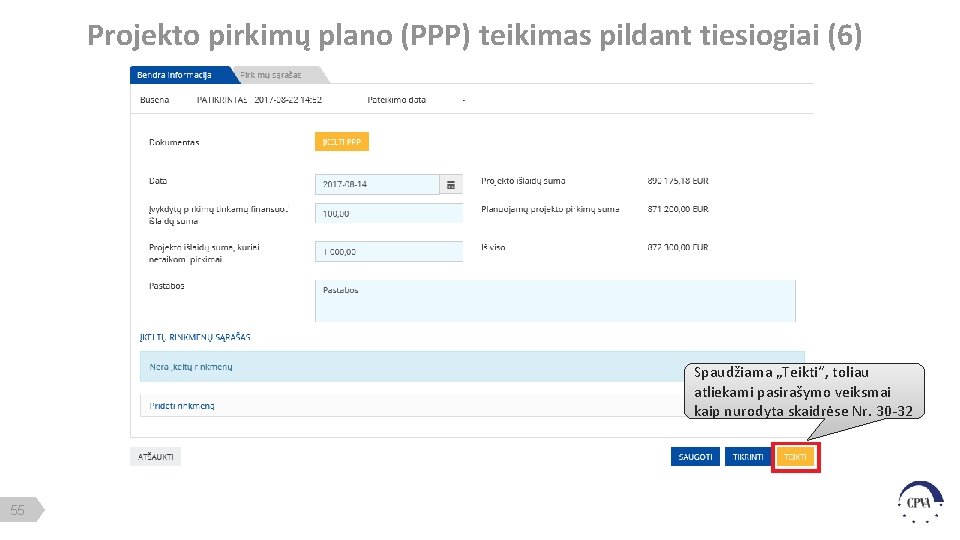
Task: Click the Pridėti rinkmeną add file link
Action: coord(182,406)
